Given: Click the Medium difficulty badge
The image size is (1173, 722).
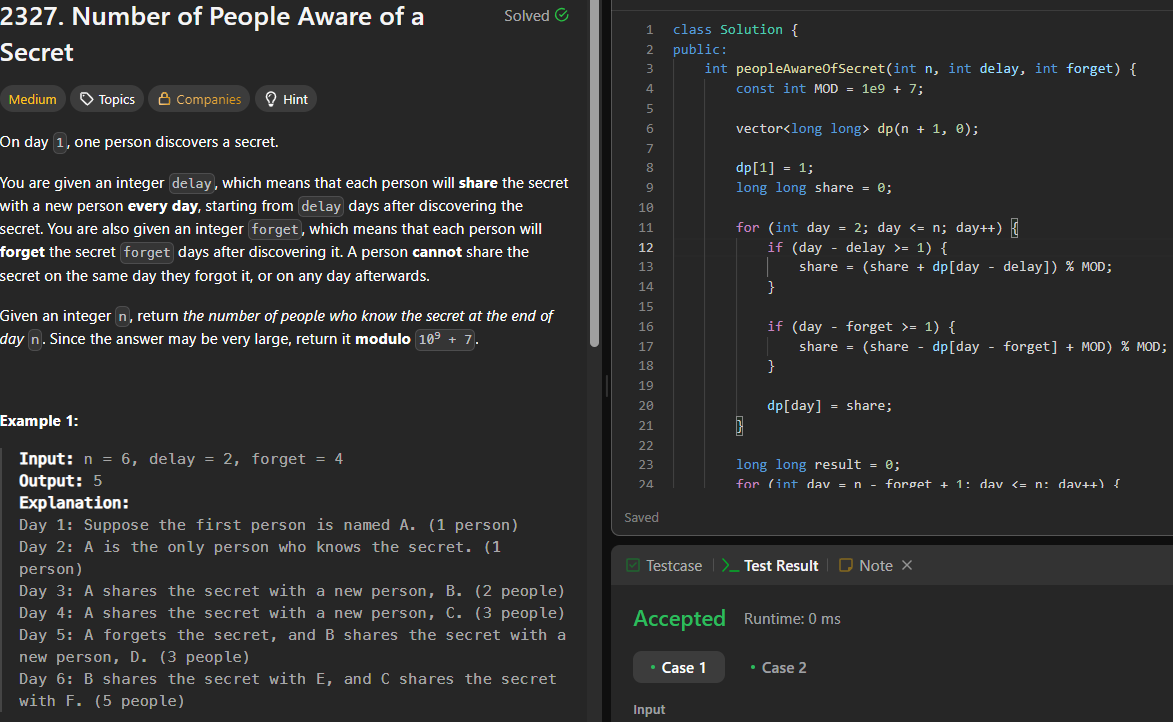Looking at the screenshot, I should click(x=32, y=100).
